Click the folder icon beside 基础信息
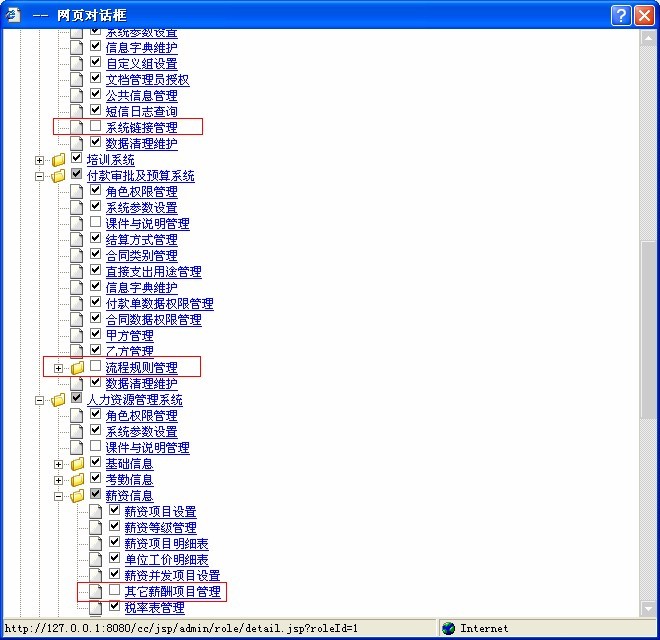 (x=77, y=464)
